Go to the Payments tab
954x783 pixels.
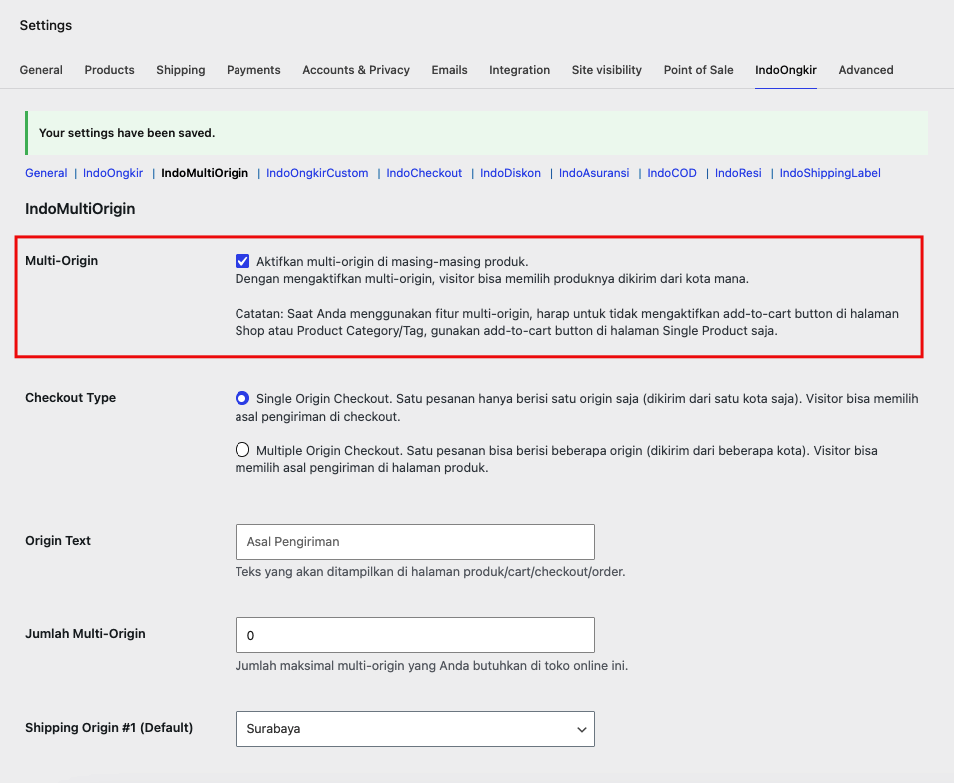254,70
